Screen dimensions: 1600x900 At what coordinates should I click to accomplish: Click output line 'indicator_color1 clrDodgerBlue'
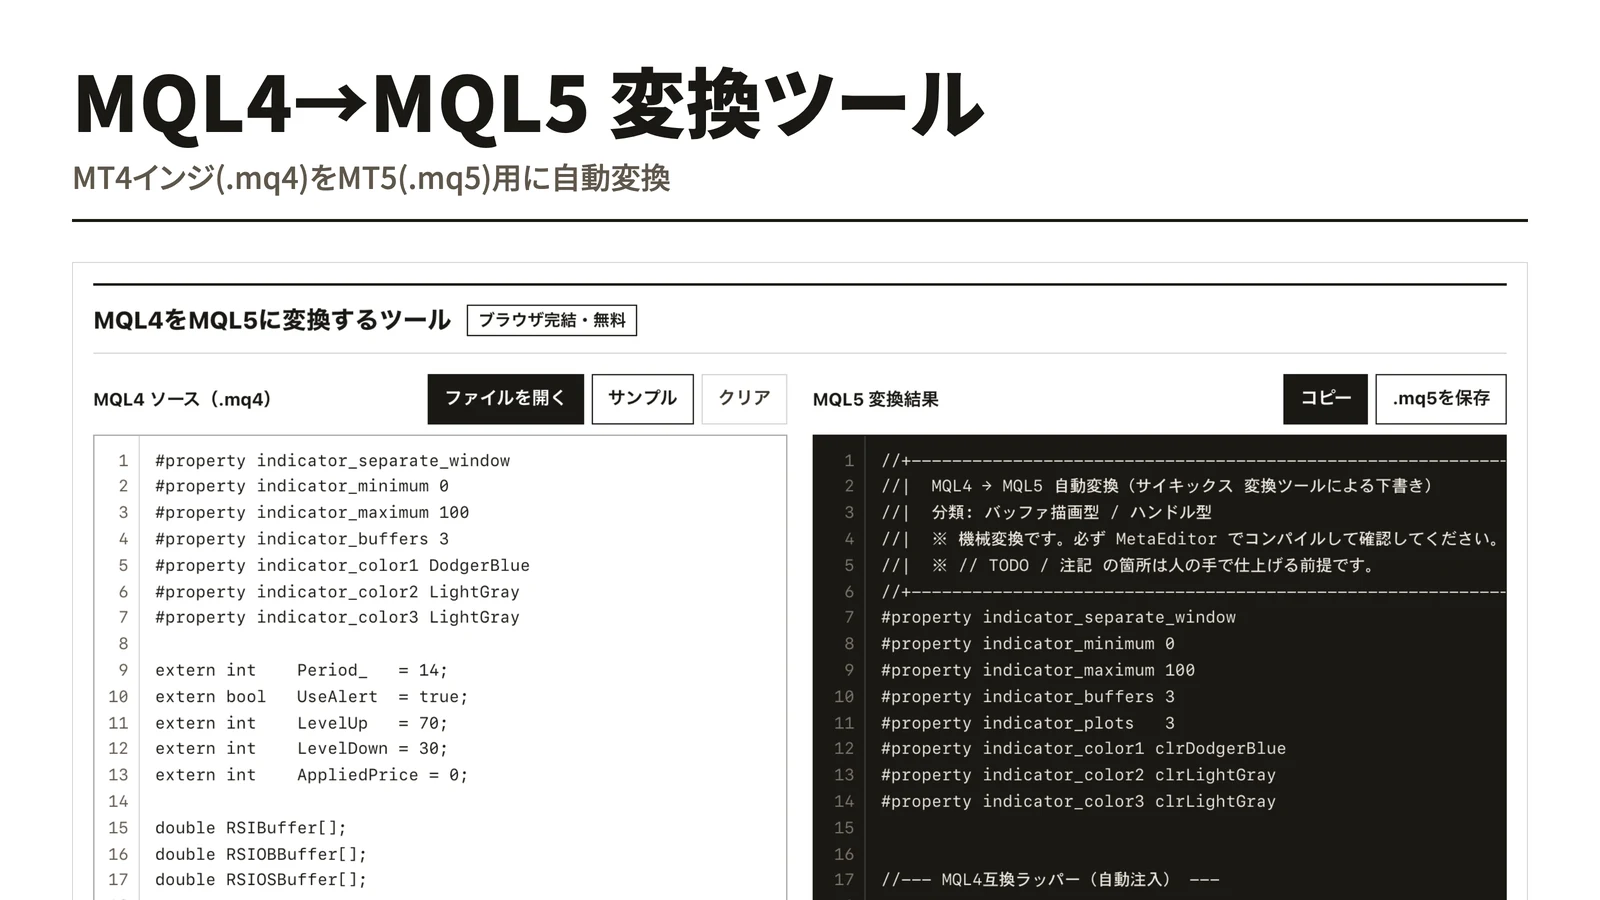point(1083,748)
